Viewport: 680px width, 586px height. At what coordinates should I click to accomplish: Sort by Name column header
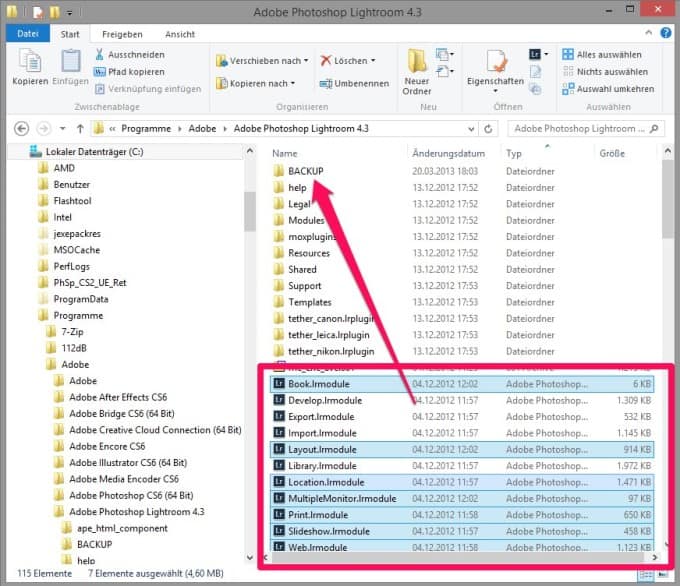click(x=285, y=154)
